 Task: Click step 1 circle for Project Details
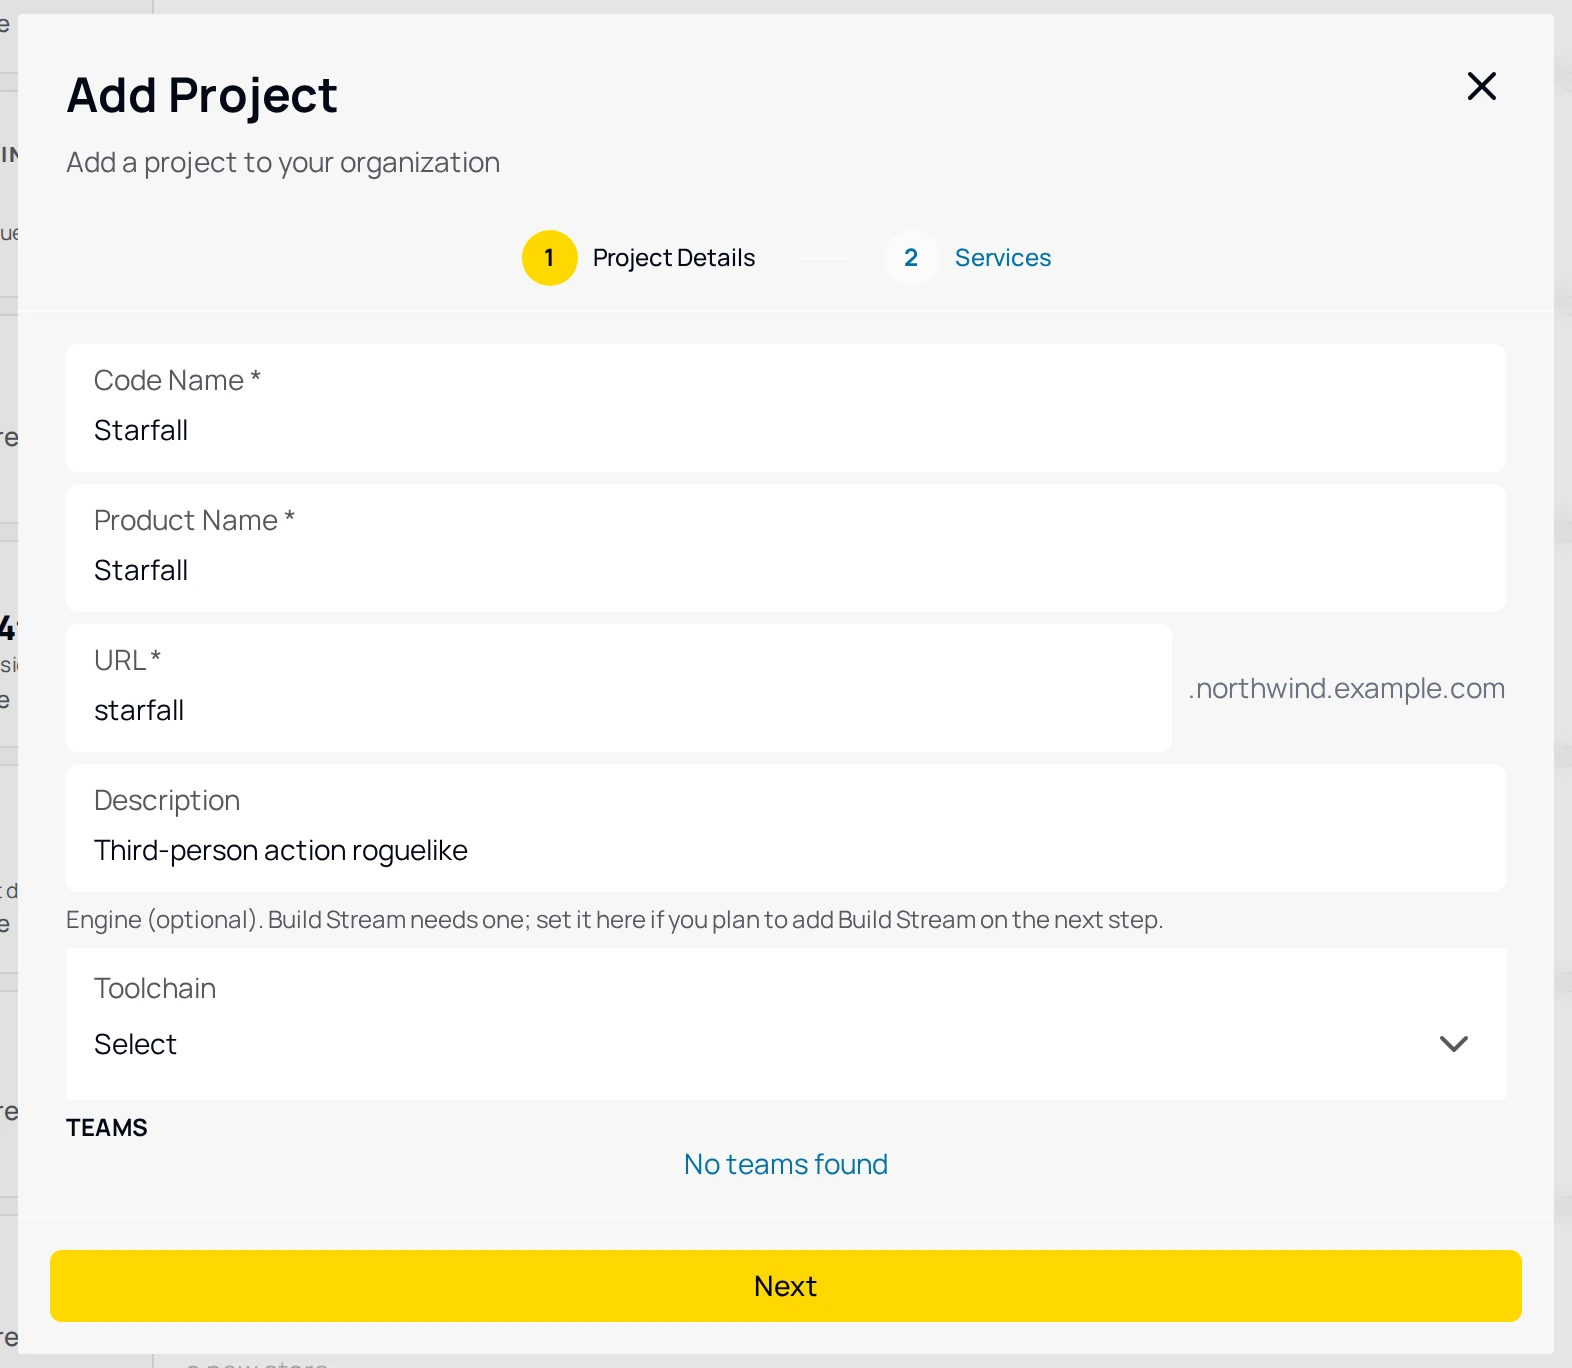tap(550, 258)
